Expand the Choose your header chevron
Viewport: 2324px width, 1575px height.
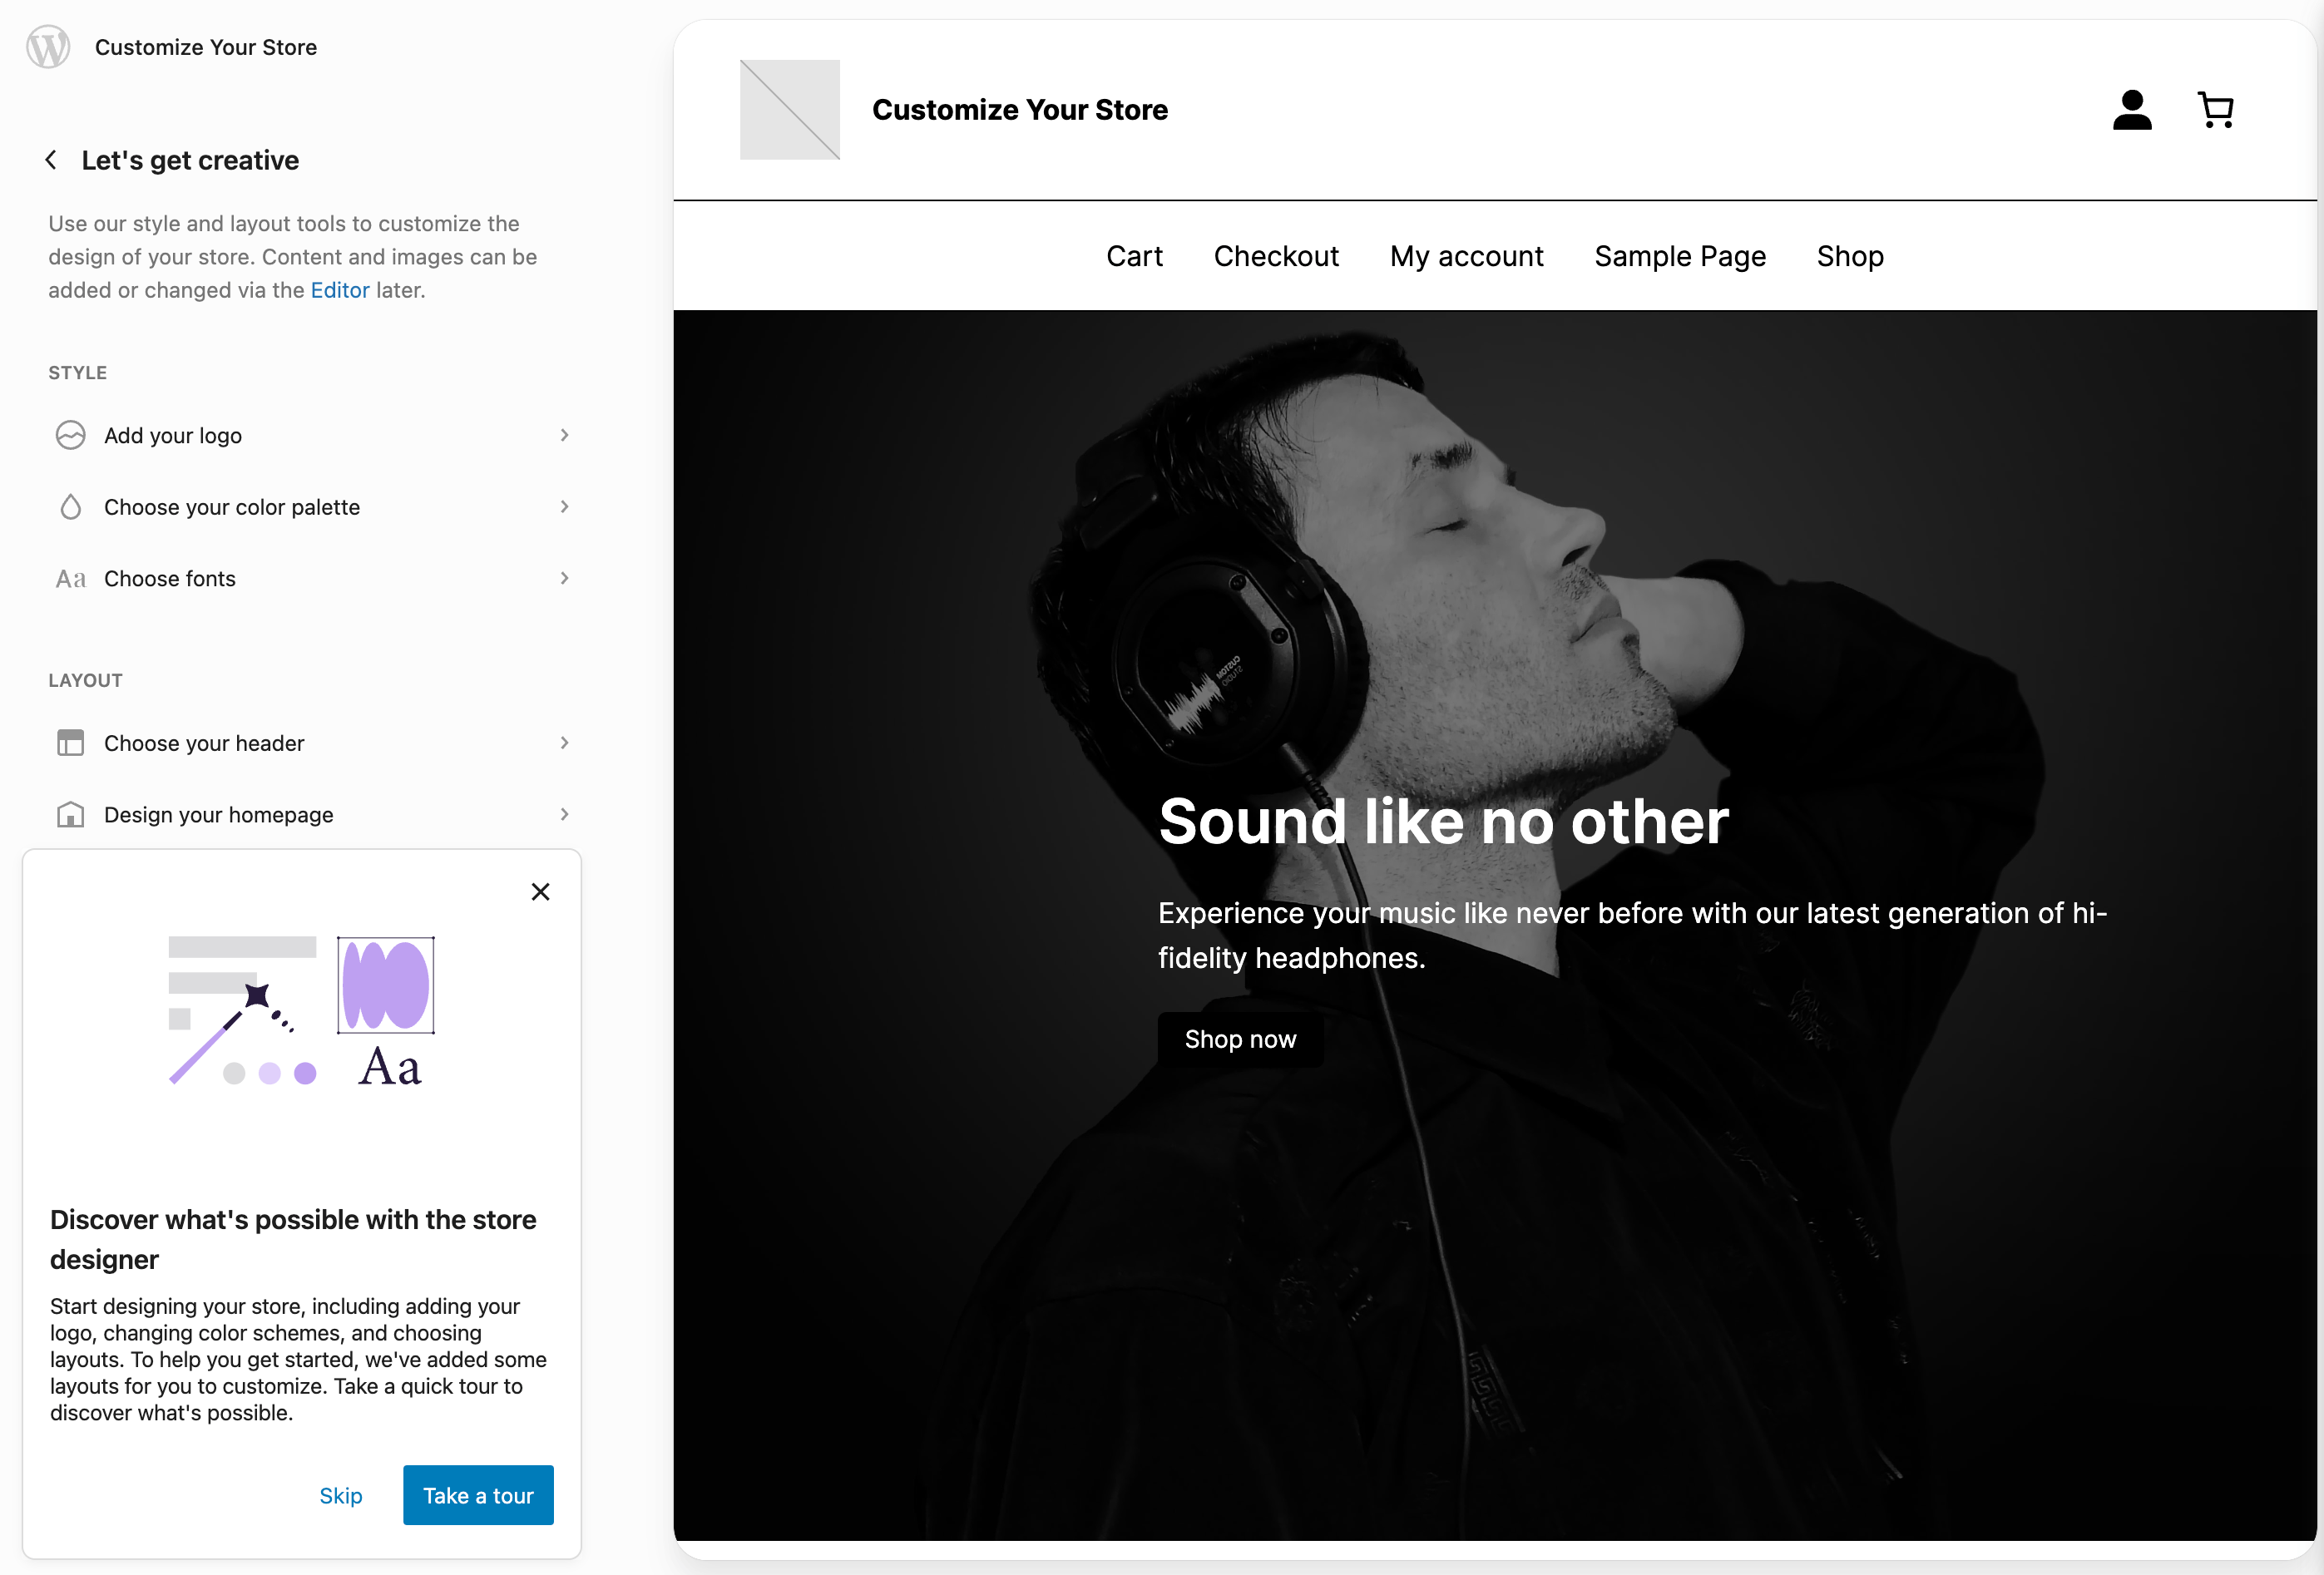point(565,743)
